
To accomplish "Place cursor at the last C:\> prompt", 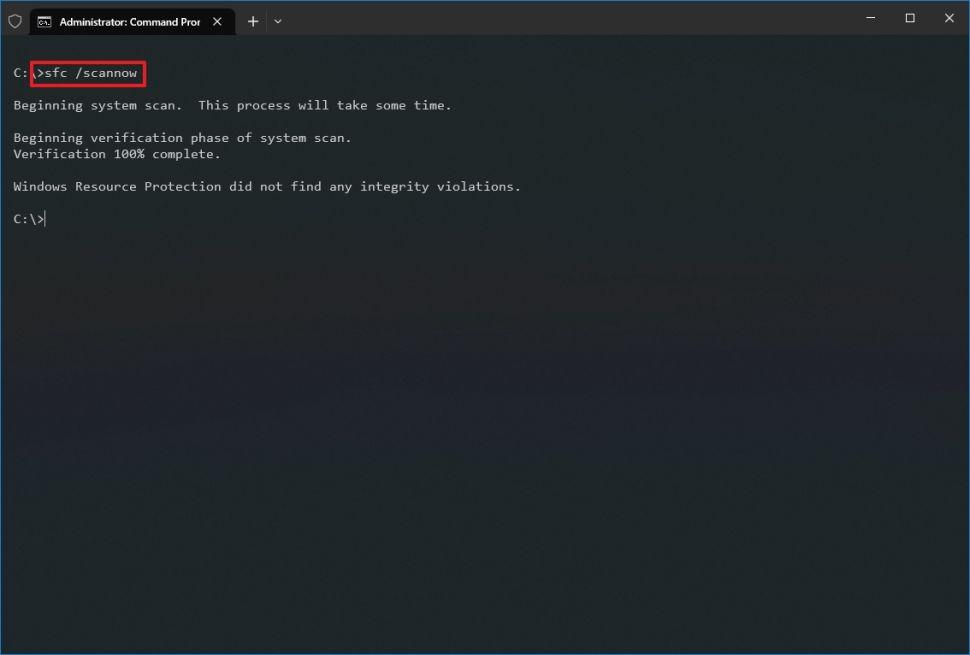I will pos(44,219).
